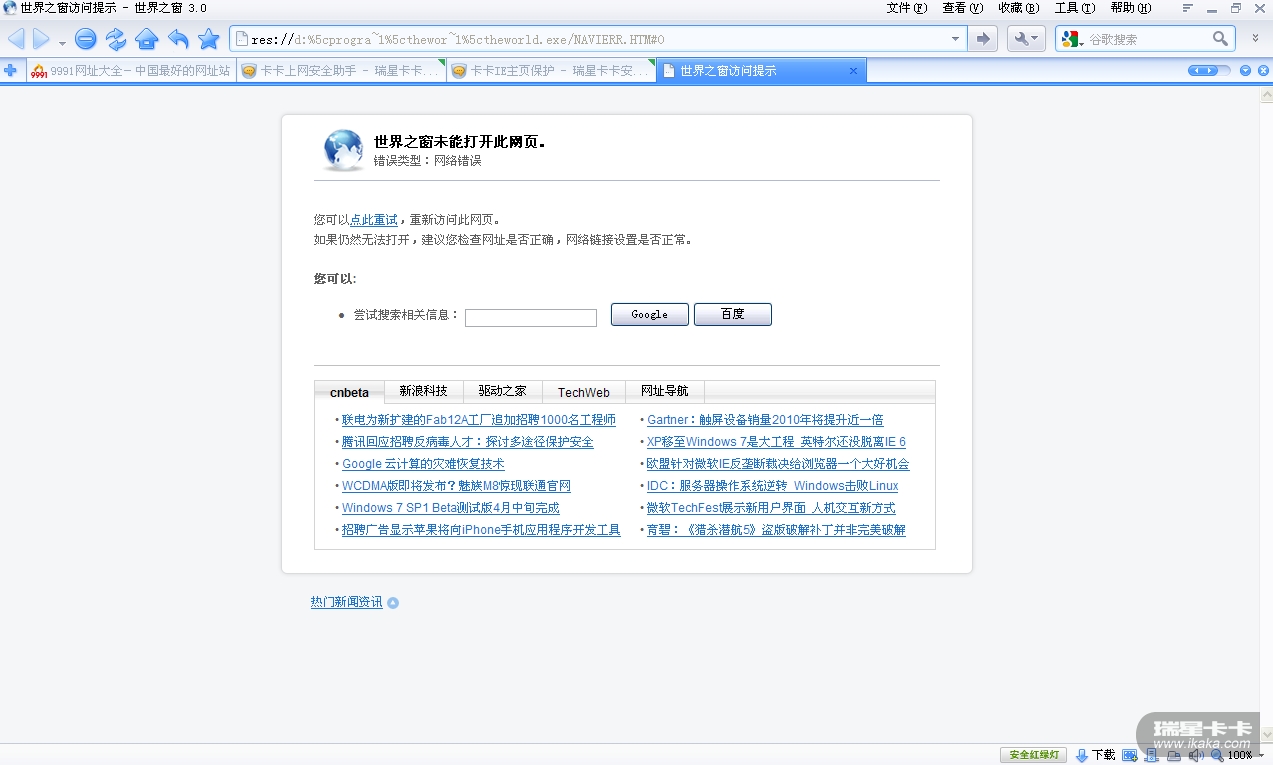Open the 帮助(H) menu
Image resolution: width=1273 pixels, height=765 pixels.
(1130, 8)
